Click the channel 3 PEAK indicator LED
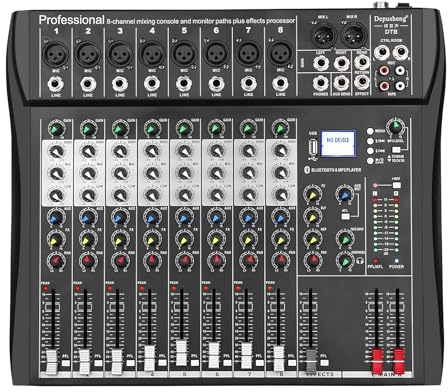 click(110, 289)
